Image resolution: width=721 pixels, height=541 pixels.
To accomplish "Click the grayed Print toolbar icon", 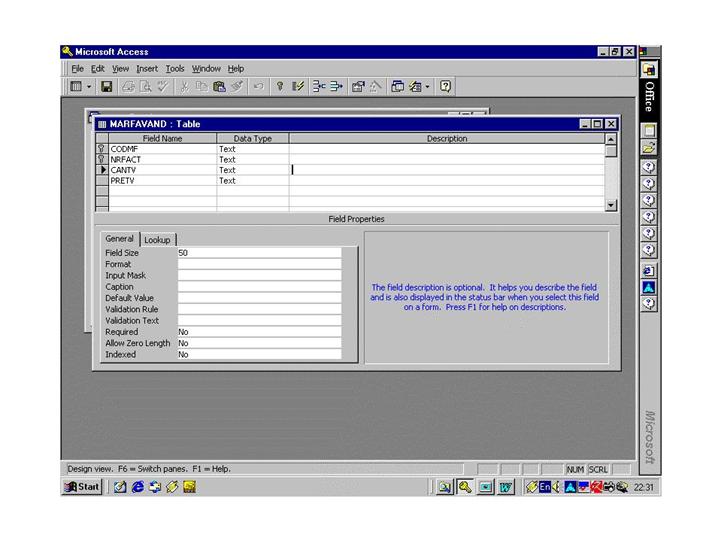I will coord(128,86).
